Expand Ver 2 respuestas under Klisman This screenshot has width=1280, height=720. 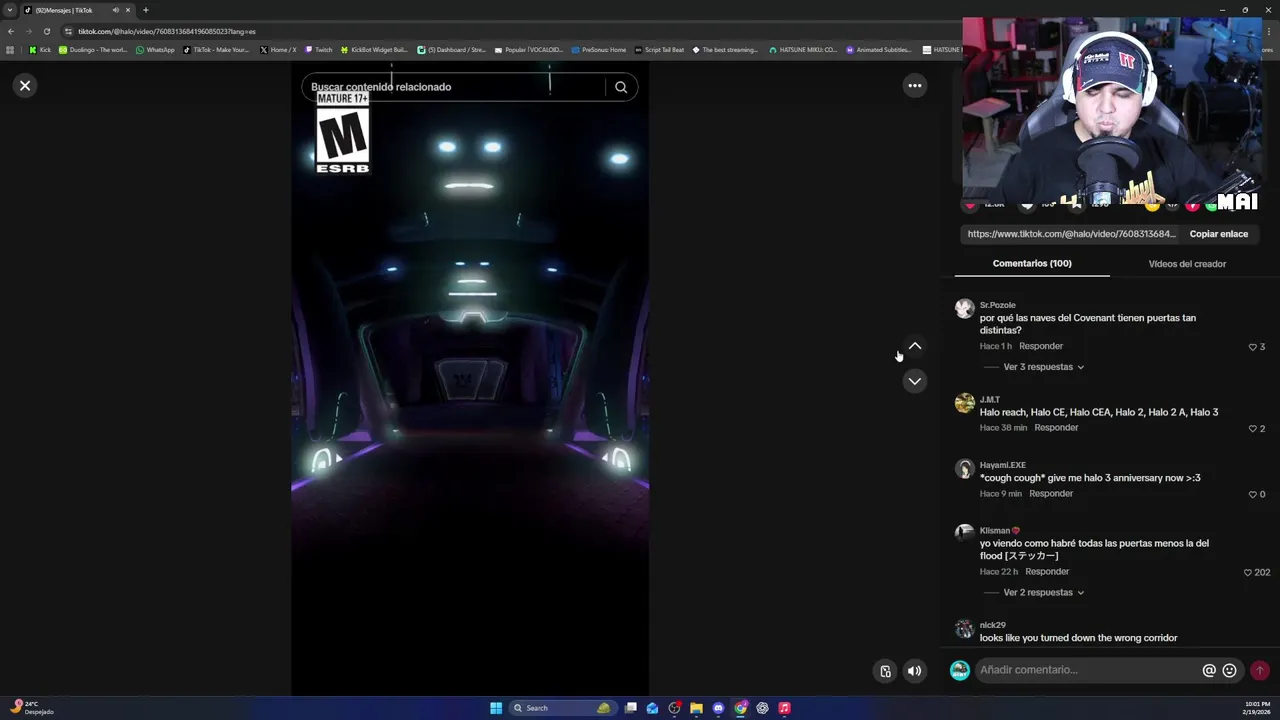coord(1043,593)
